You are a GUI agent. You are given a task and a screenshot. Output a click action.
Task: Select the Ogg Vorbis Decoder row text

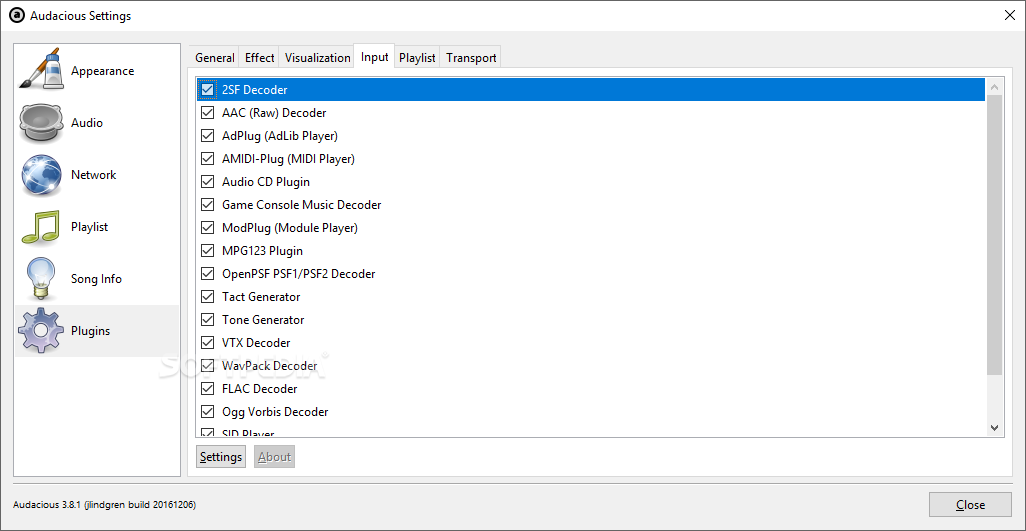click(275, 412)
